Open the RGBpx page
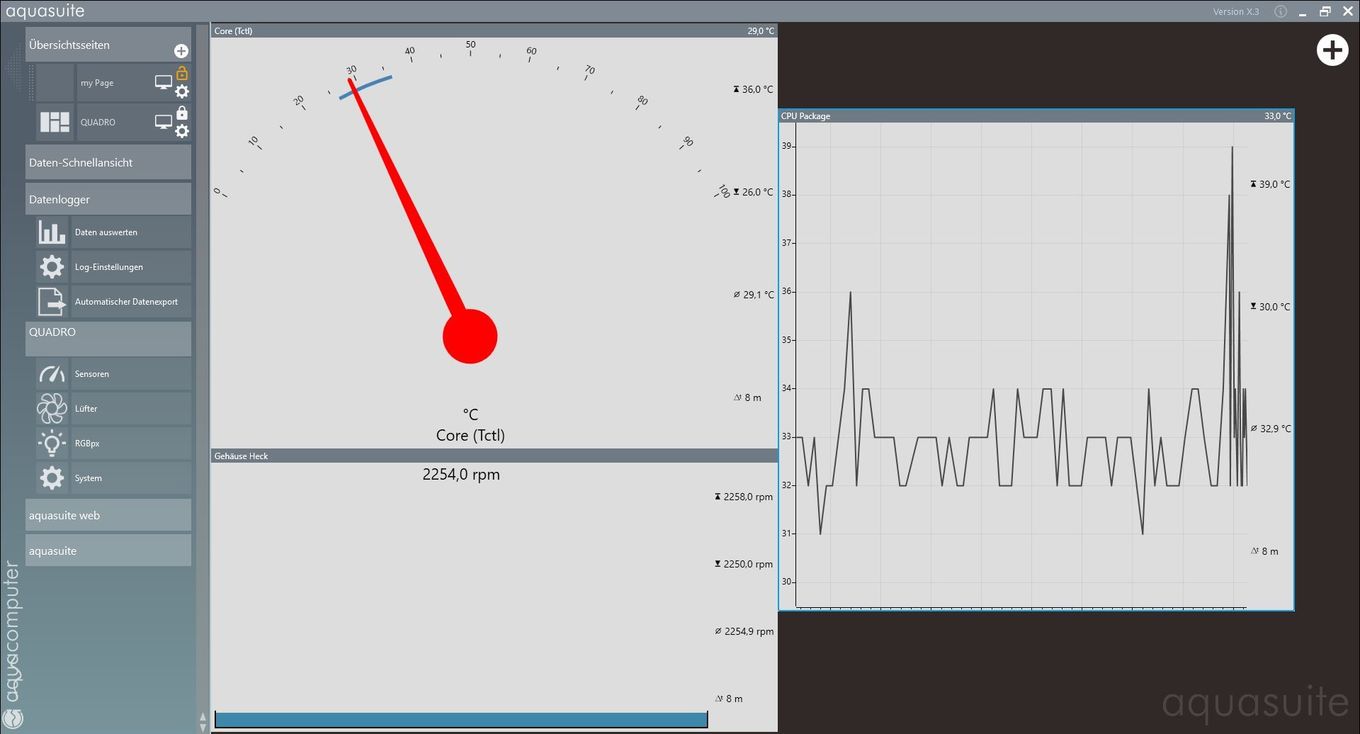The height and width of the screenshot is (734, 1360). (131, 443)
